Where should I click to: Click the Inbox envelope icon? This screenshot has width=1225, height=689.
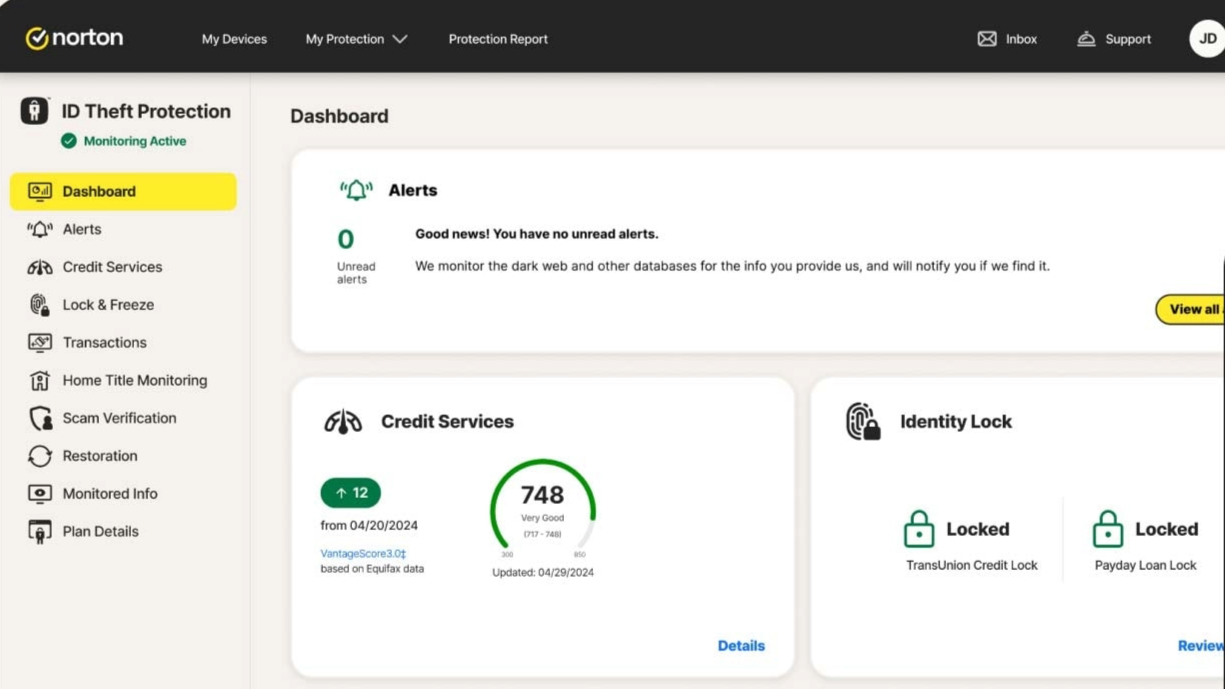coord(987,39)
